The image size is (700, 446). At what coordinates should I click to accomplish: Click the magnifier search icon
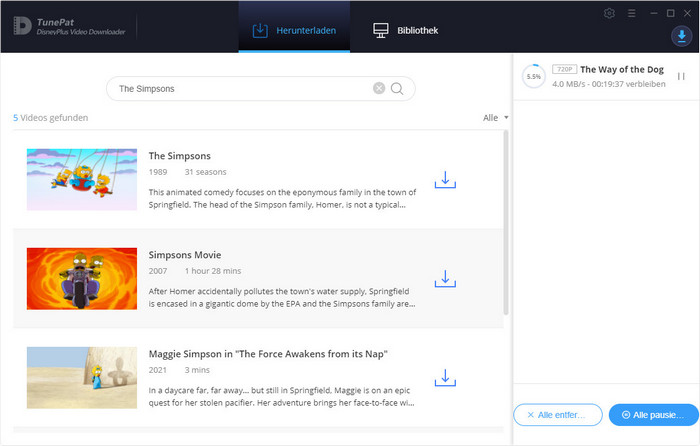point(397,88)
